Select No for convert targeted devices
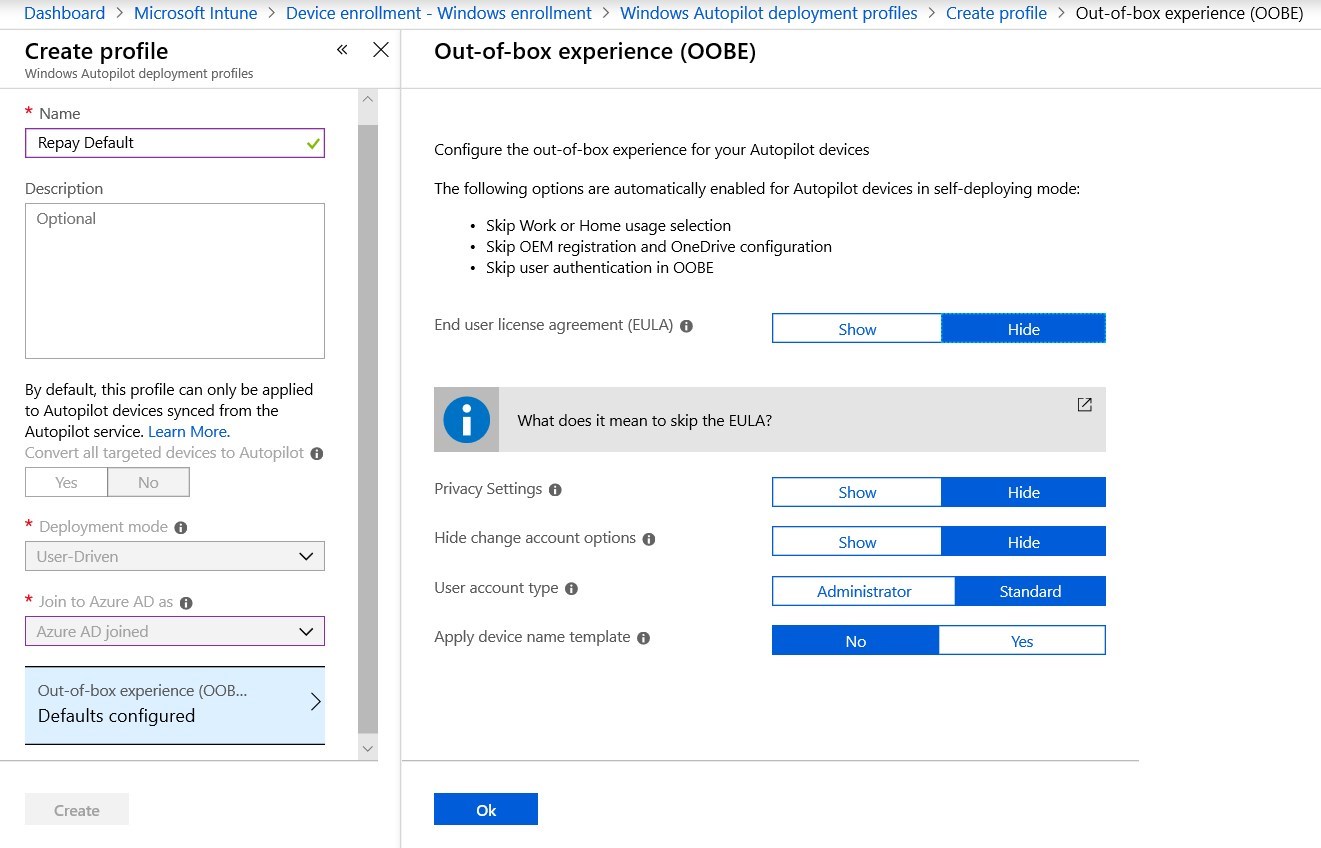The image size is (1321, 848). point(148,482)
